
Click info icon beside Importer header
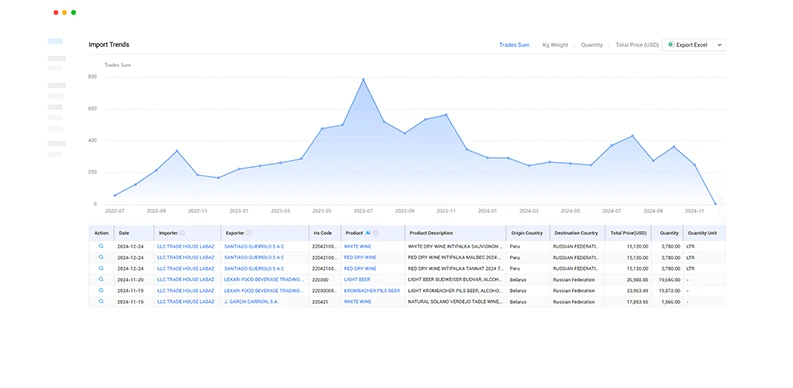(182, 233)
